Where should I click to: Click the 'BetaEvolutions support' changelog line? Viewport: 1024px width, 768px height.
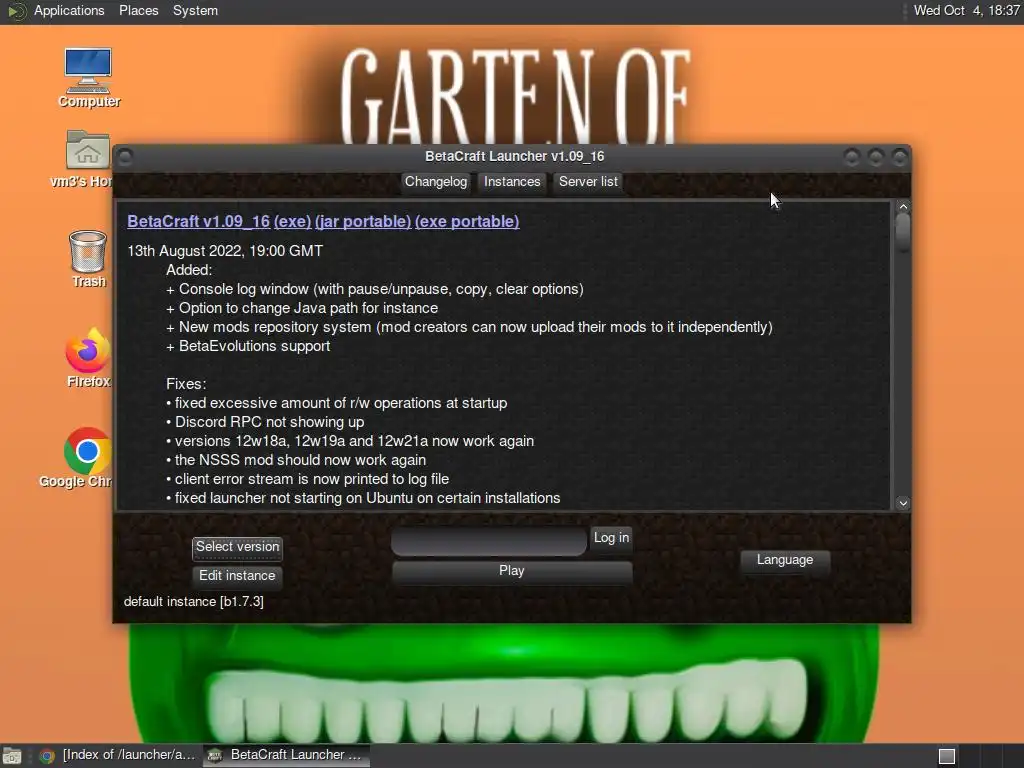coord(248,347)
